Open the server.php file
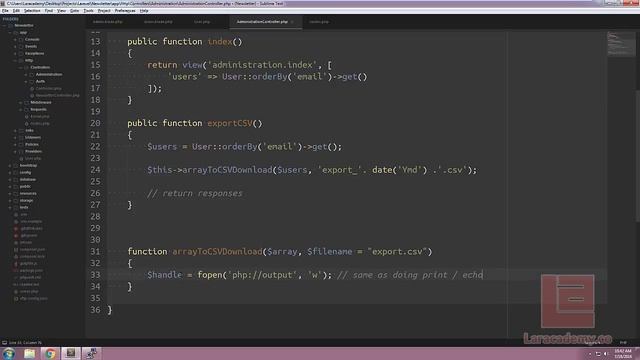Image resolution: width=640 pixels, height=360 pixels. point(29,291)
